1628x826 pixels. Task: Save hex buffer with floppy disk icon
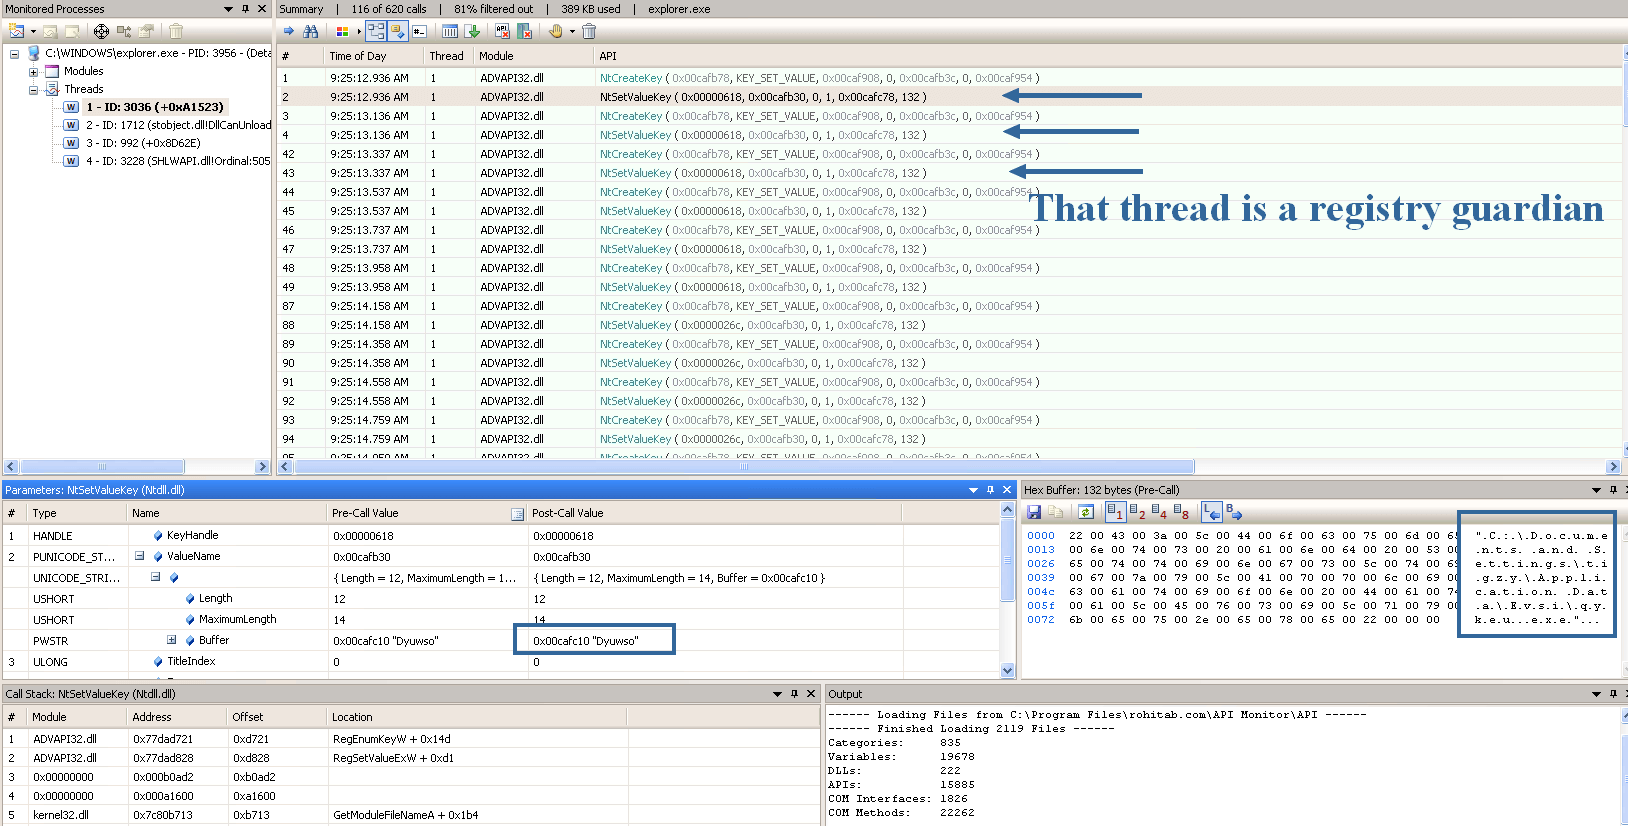[x=1034, y=512]
